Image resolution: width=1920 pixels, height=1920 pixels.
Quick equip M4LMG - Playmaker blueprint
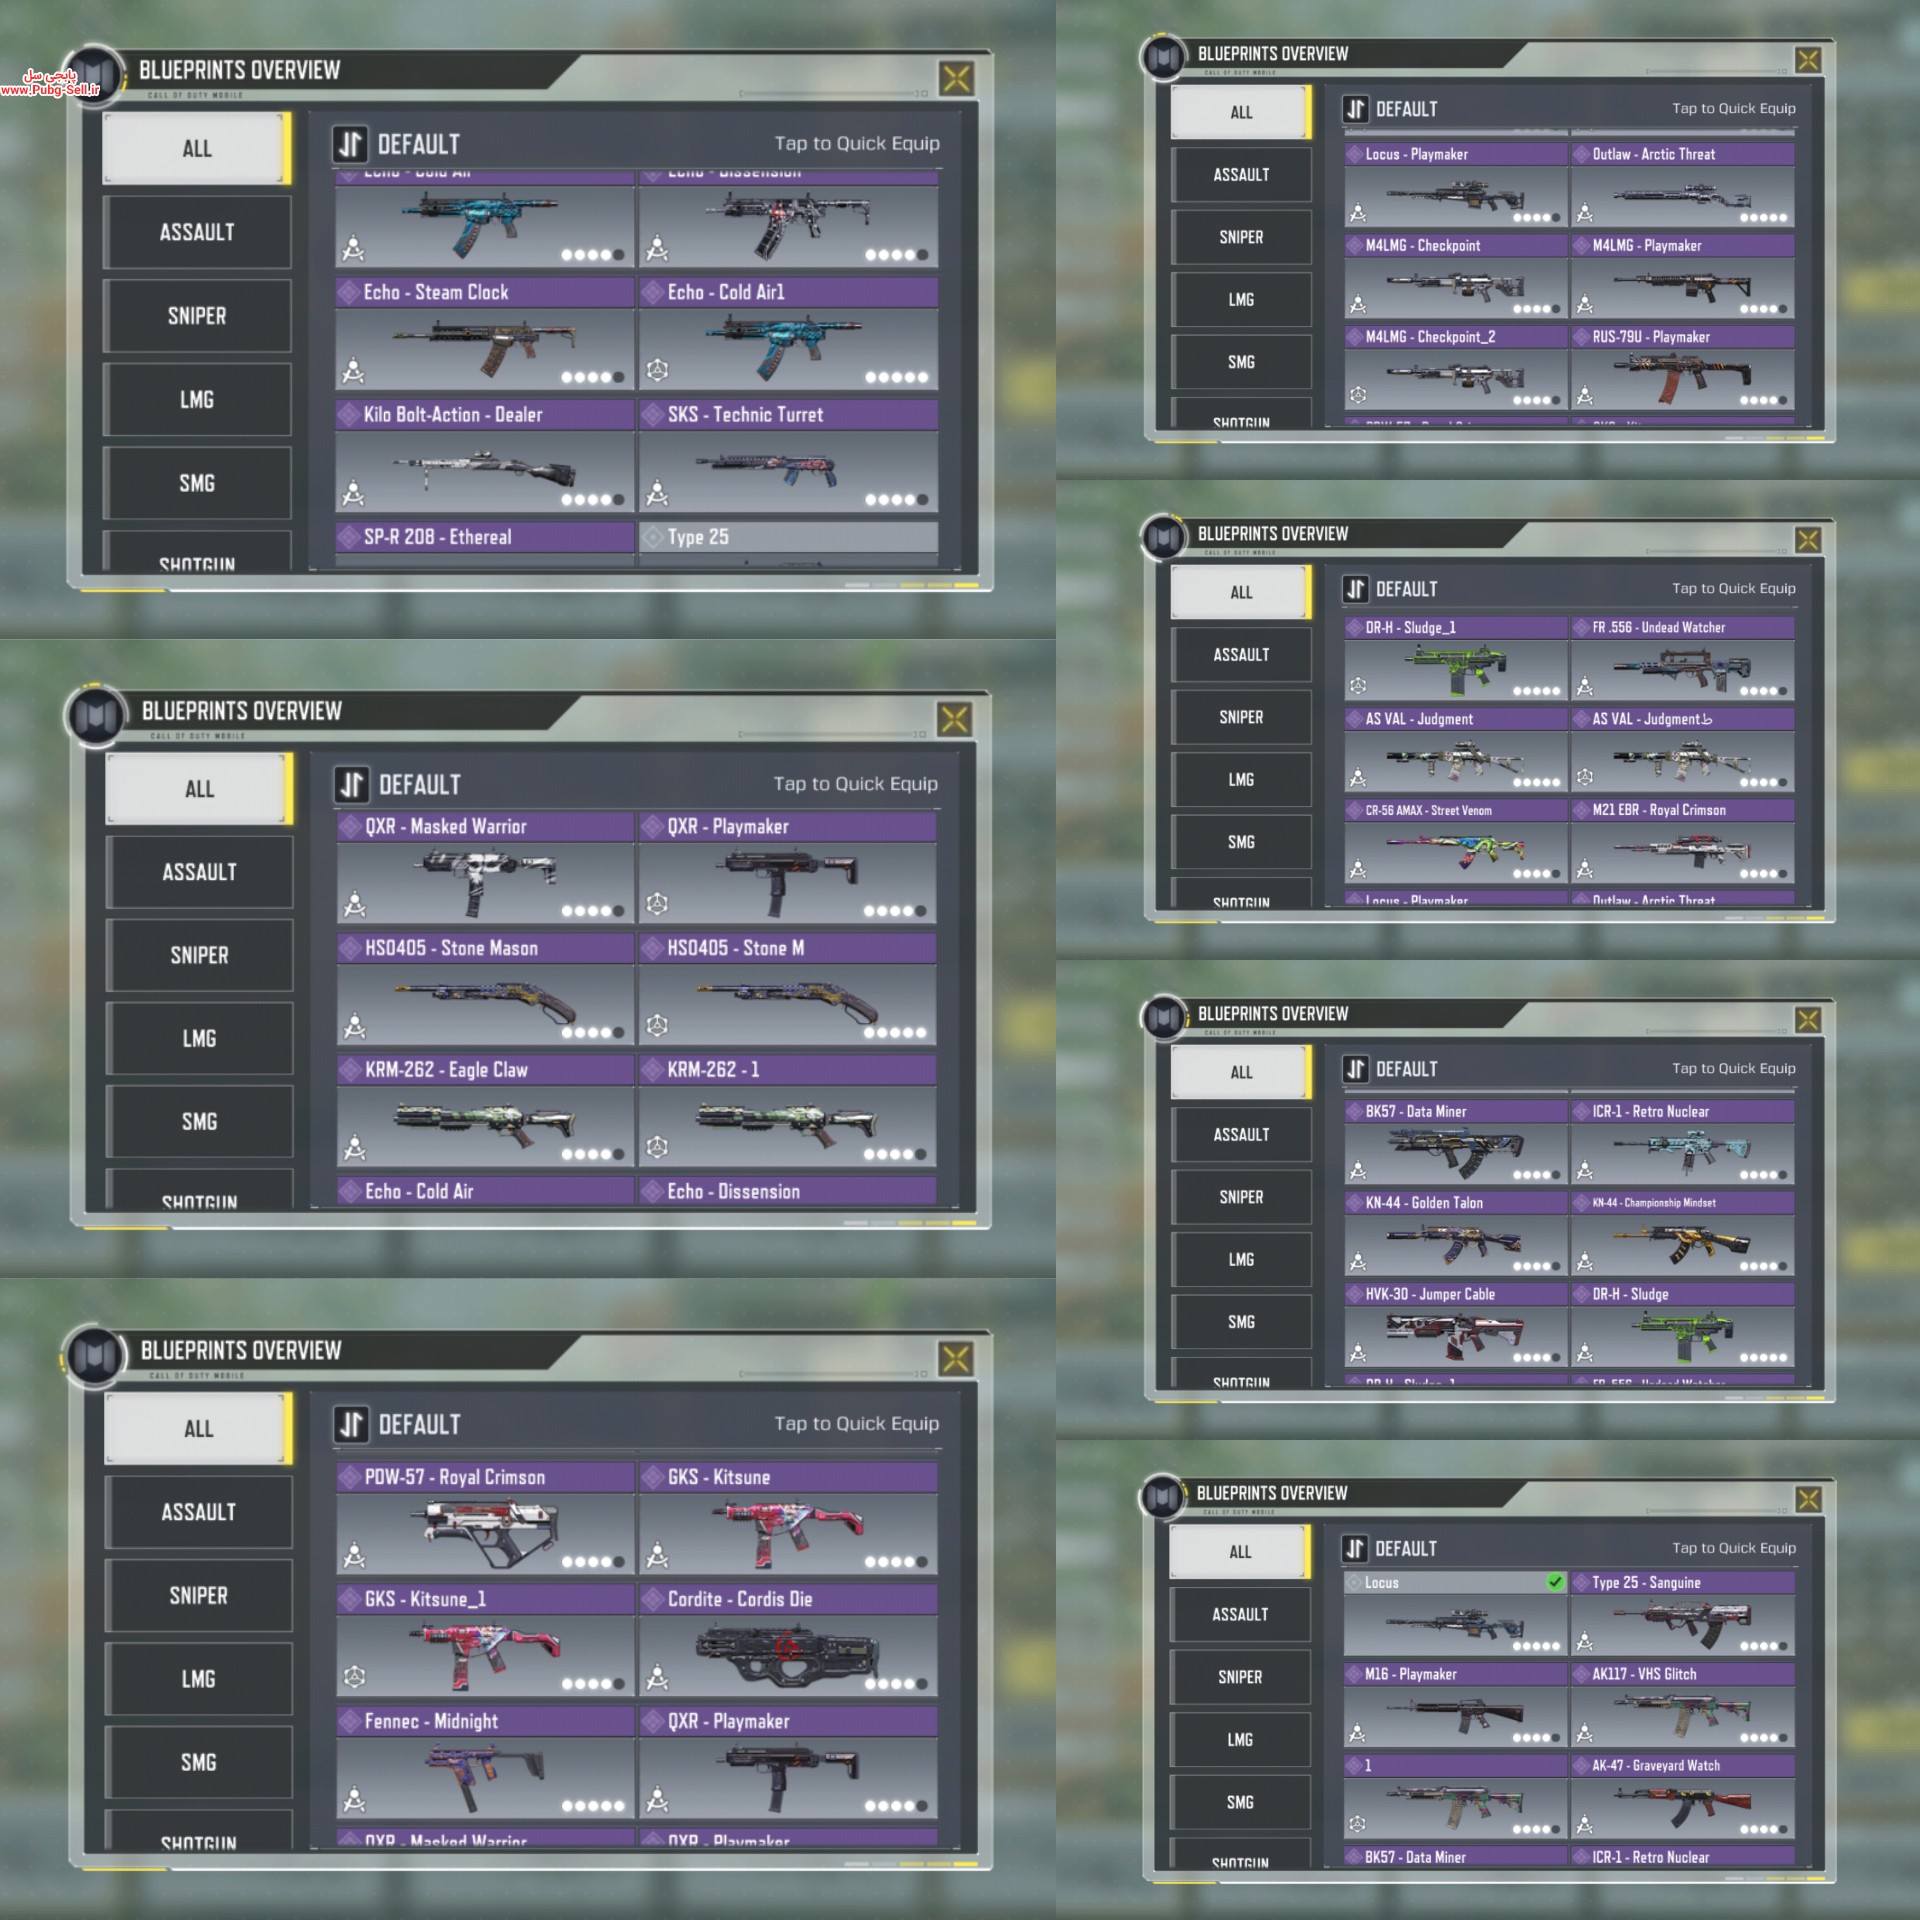coord(1682,277)
